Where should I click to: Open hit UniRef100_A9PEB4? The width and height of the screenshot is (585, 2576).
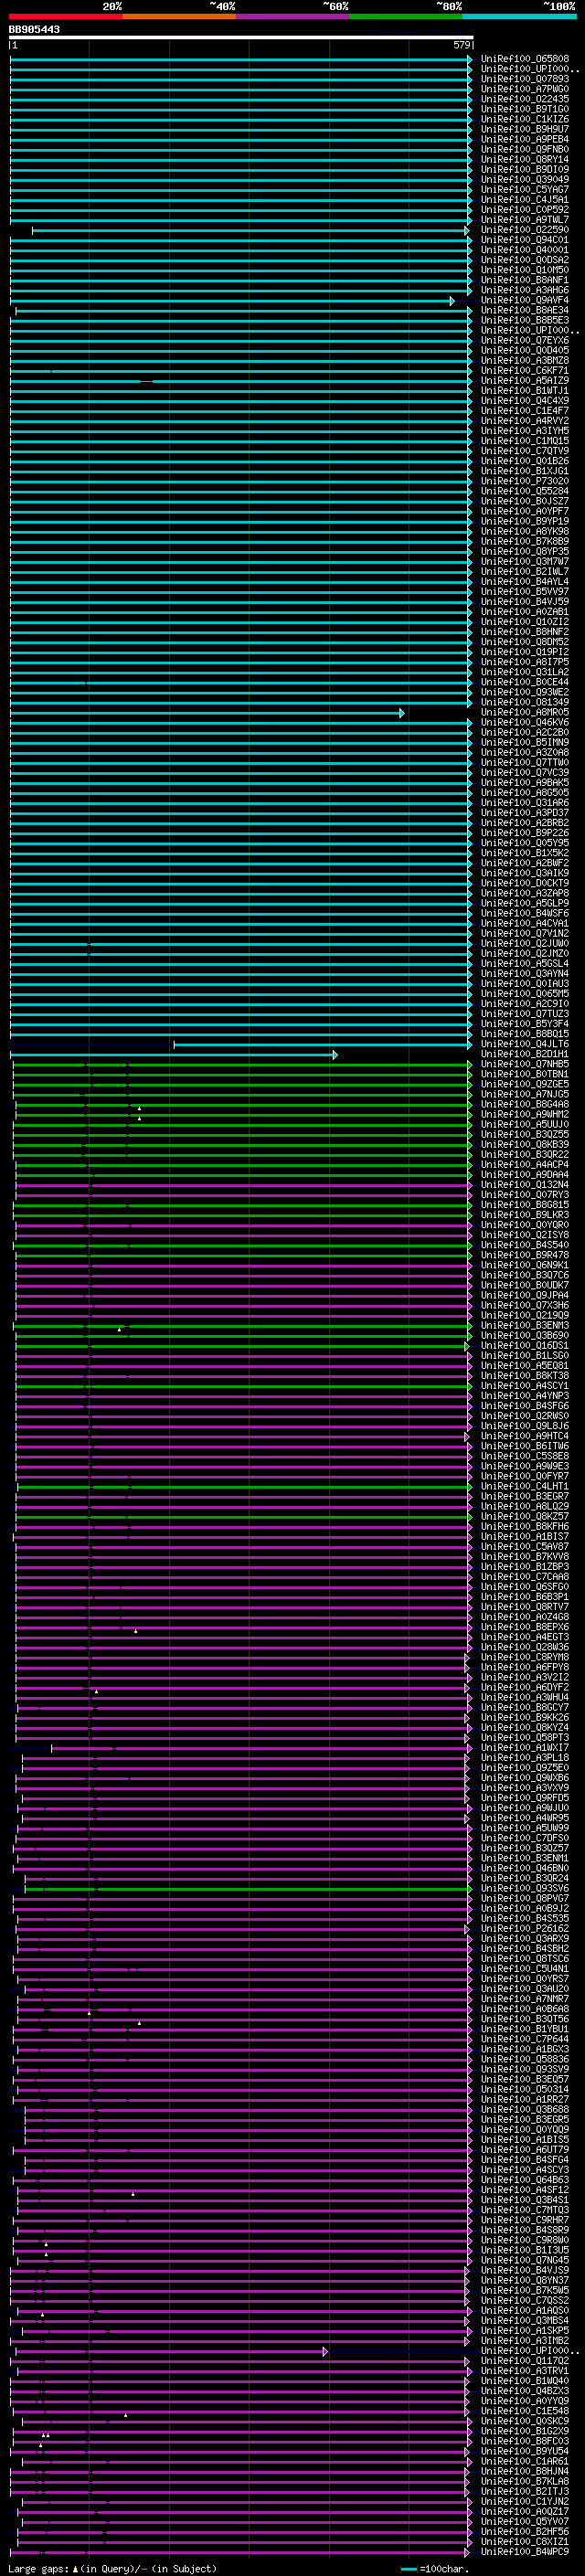pos(525,139)
